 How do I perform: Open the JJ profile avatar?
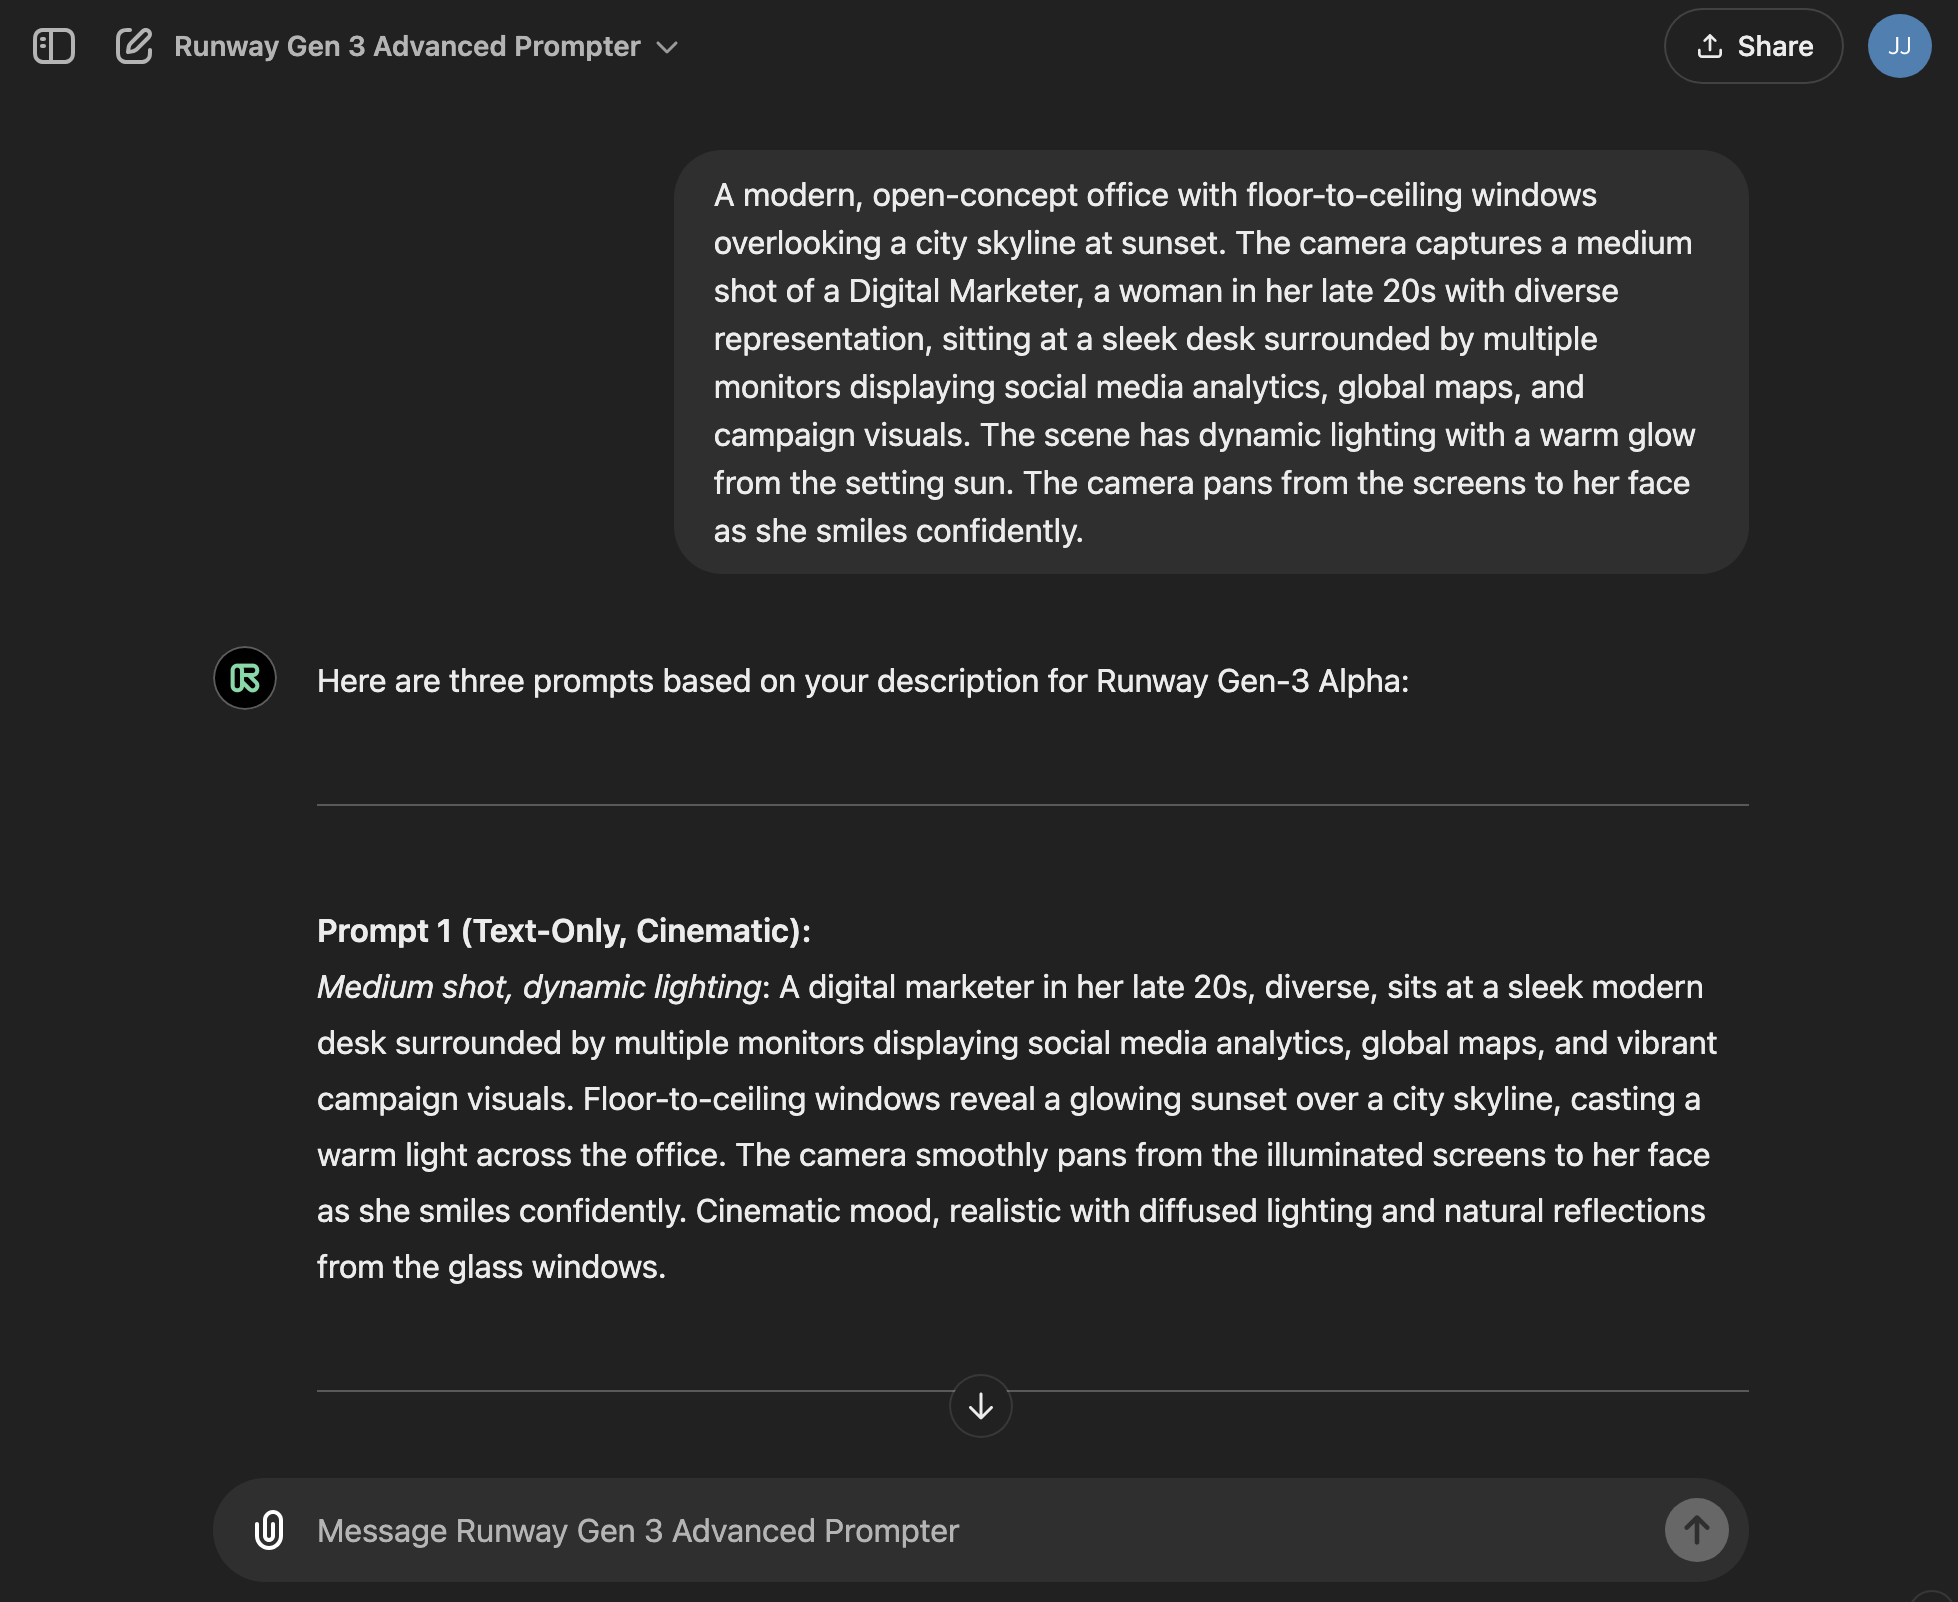coord(1899,46)
